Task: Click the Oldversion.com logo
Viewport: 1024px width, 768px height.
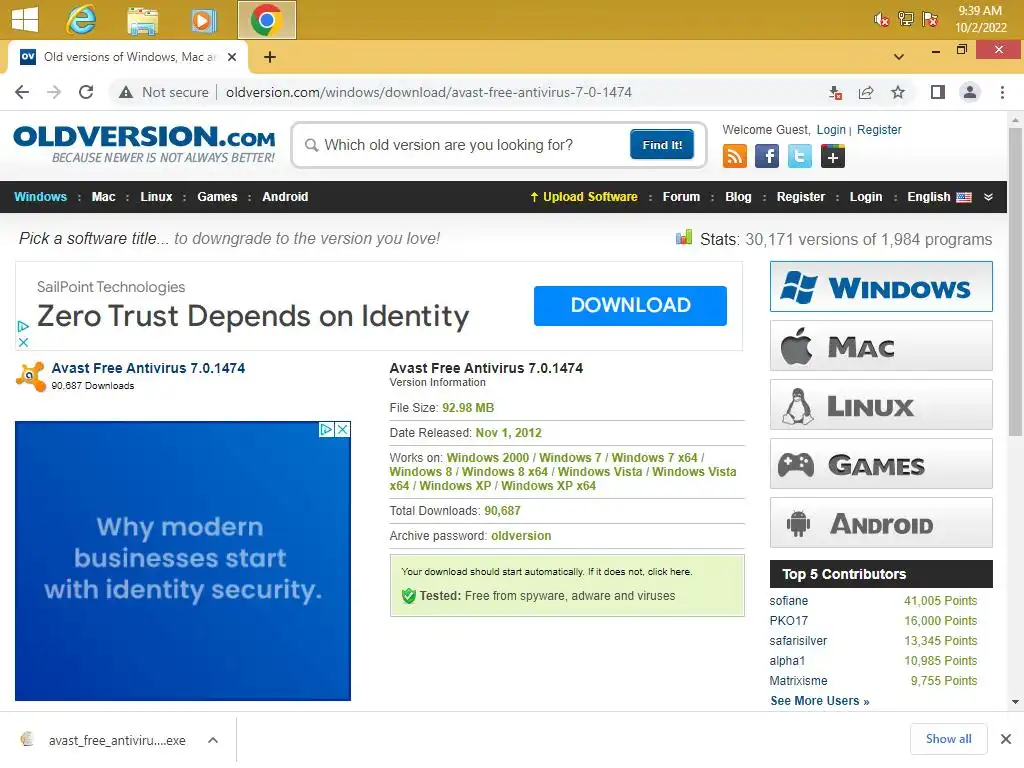Action: pyautogui.click(x=144, y=144)
